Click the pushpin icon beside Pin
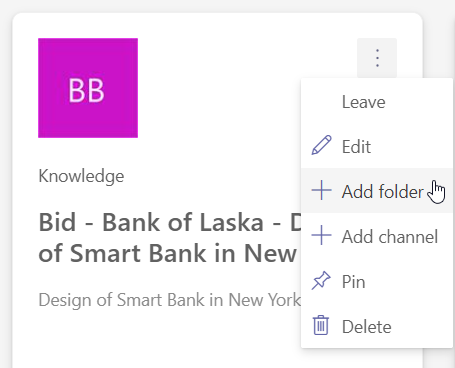The height and width of the screenshot is (368, 455). point(321,280)
